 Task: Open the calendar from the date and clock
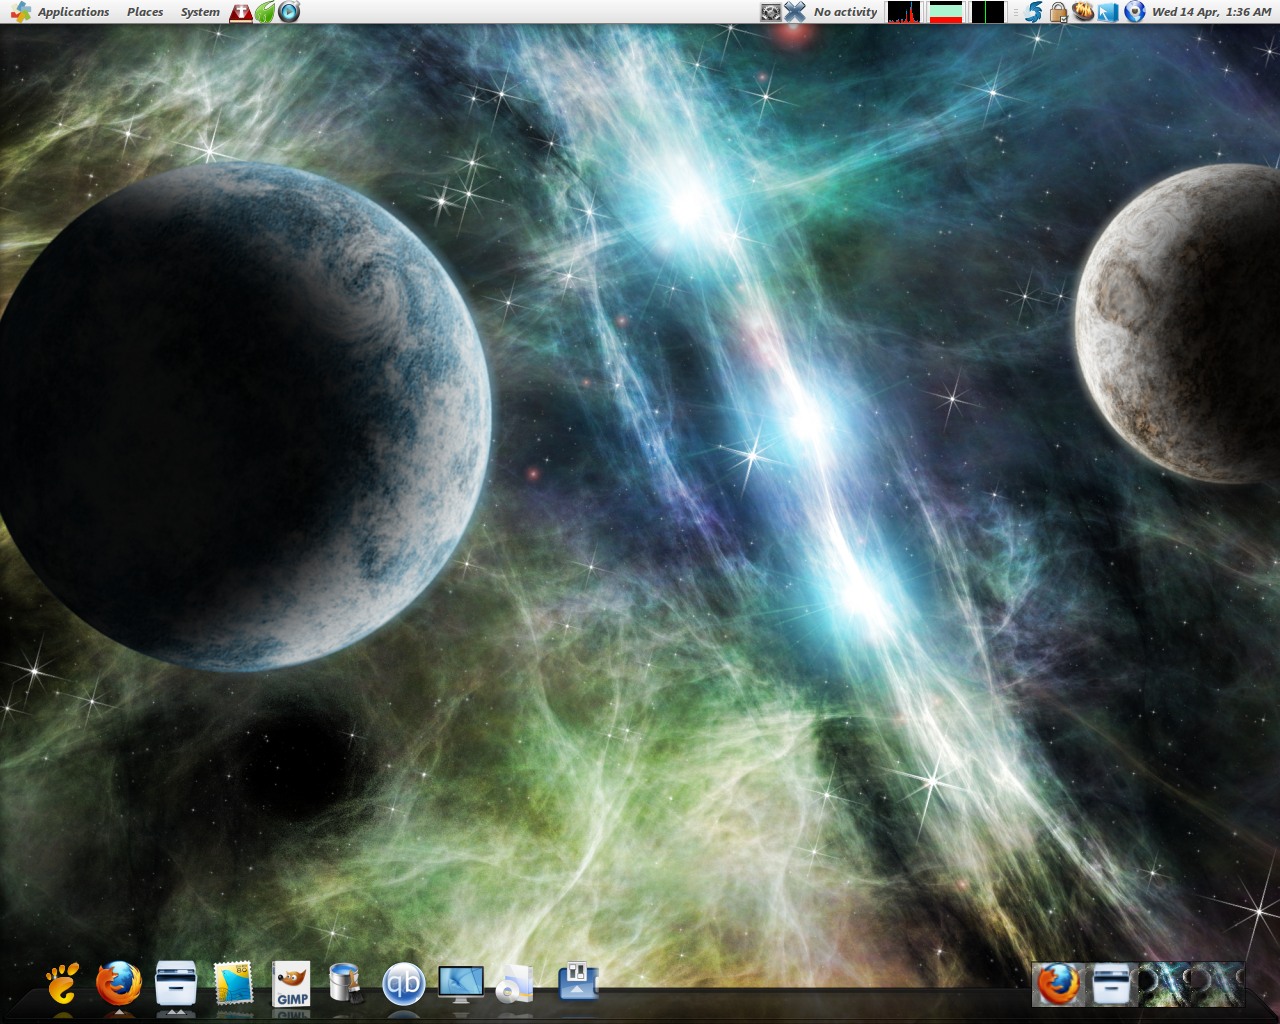tap(1211, 12)
